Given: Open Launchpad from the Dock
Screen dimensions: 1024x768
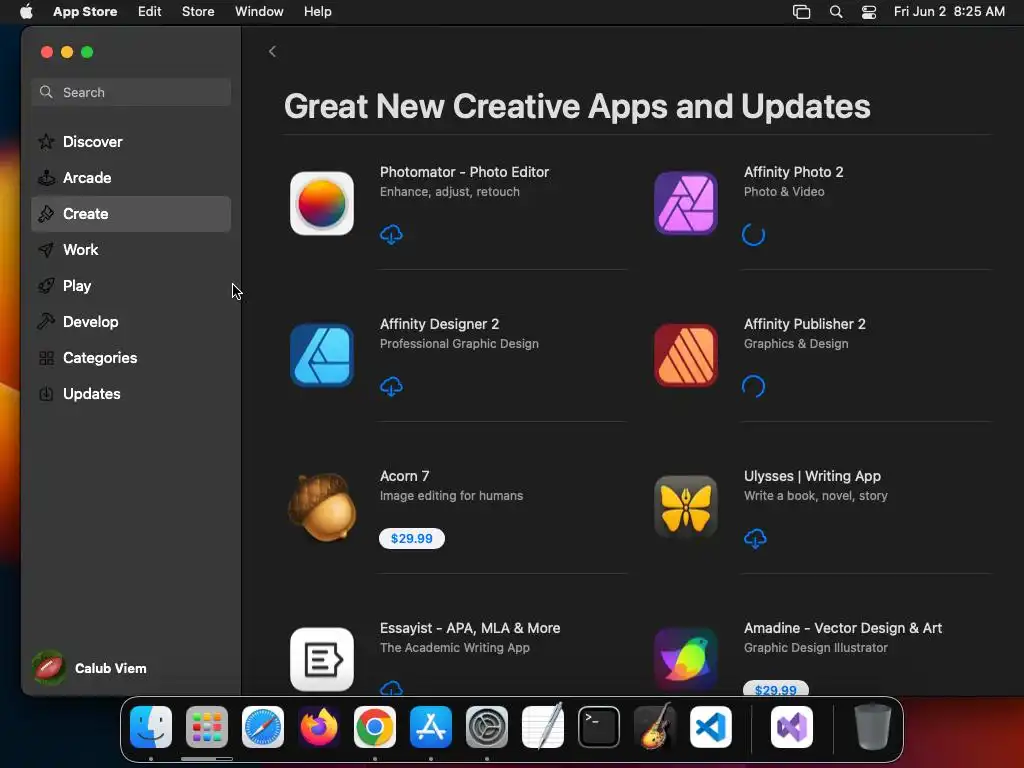Looking at the screenshot, I should (x=207, y=727).
